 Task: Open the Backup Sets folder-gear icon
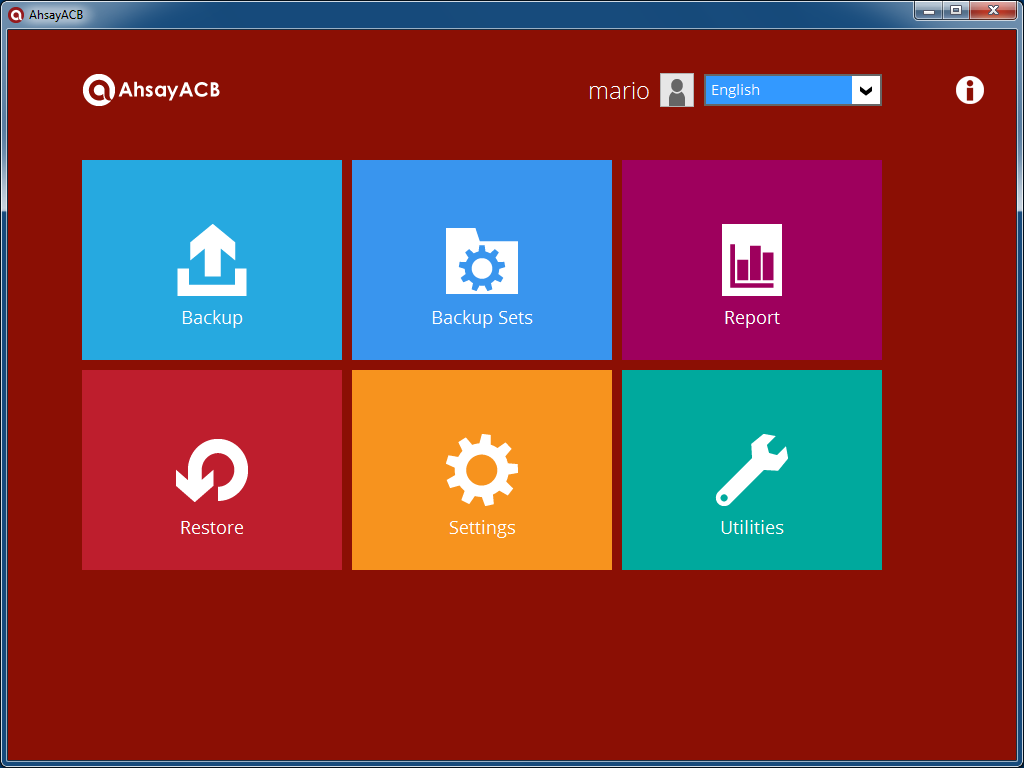[x=482, y=261]
